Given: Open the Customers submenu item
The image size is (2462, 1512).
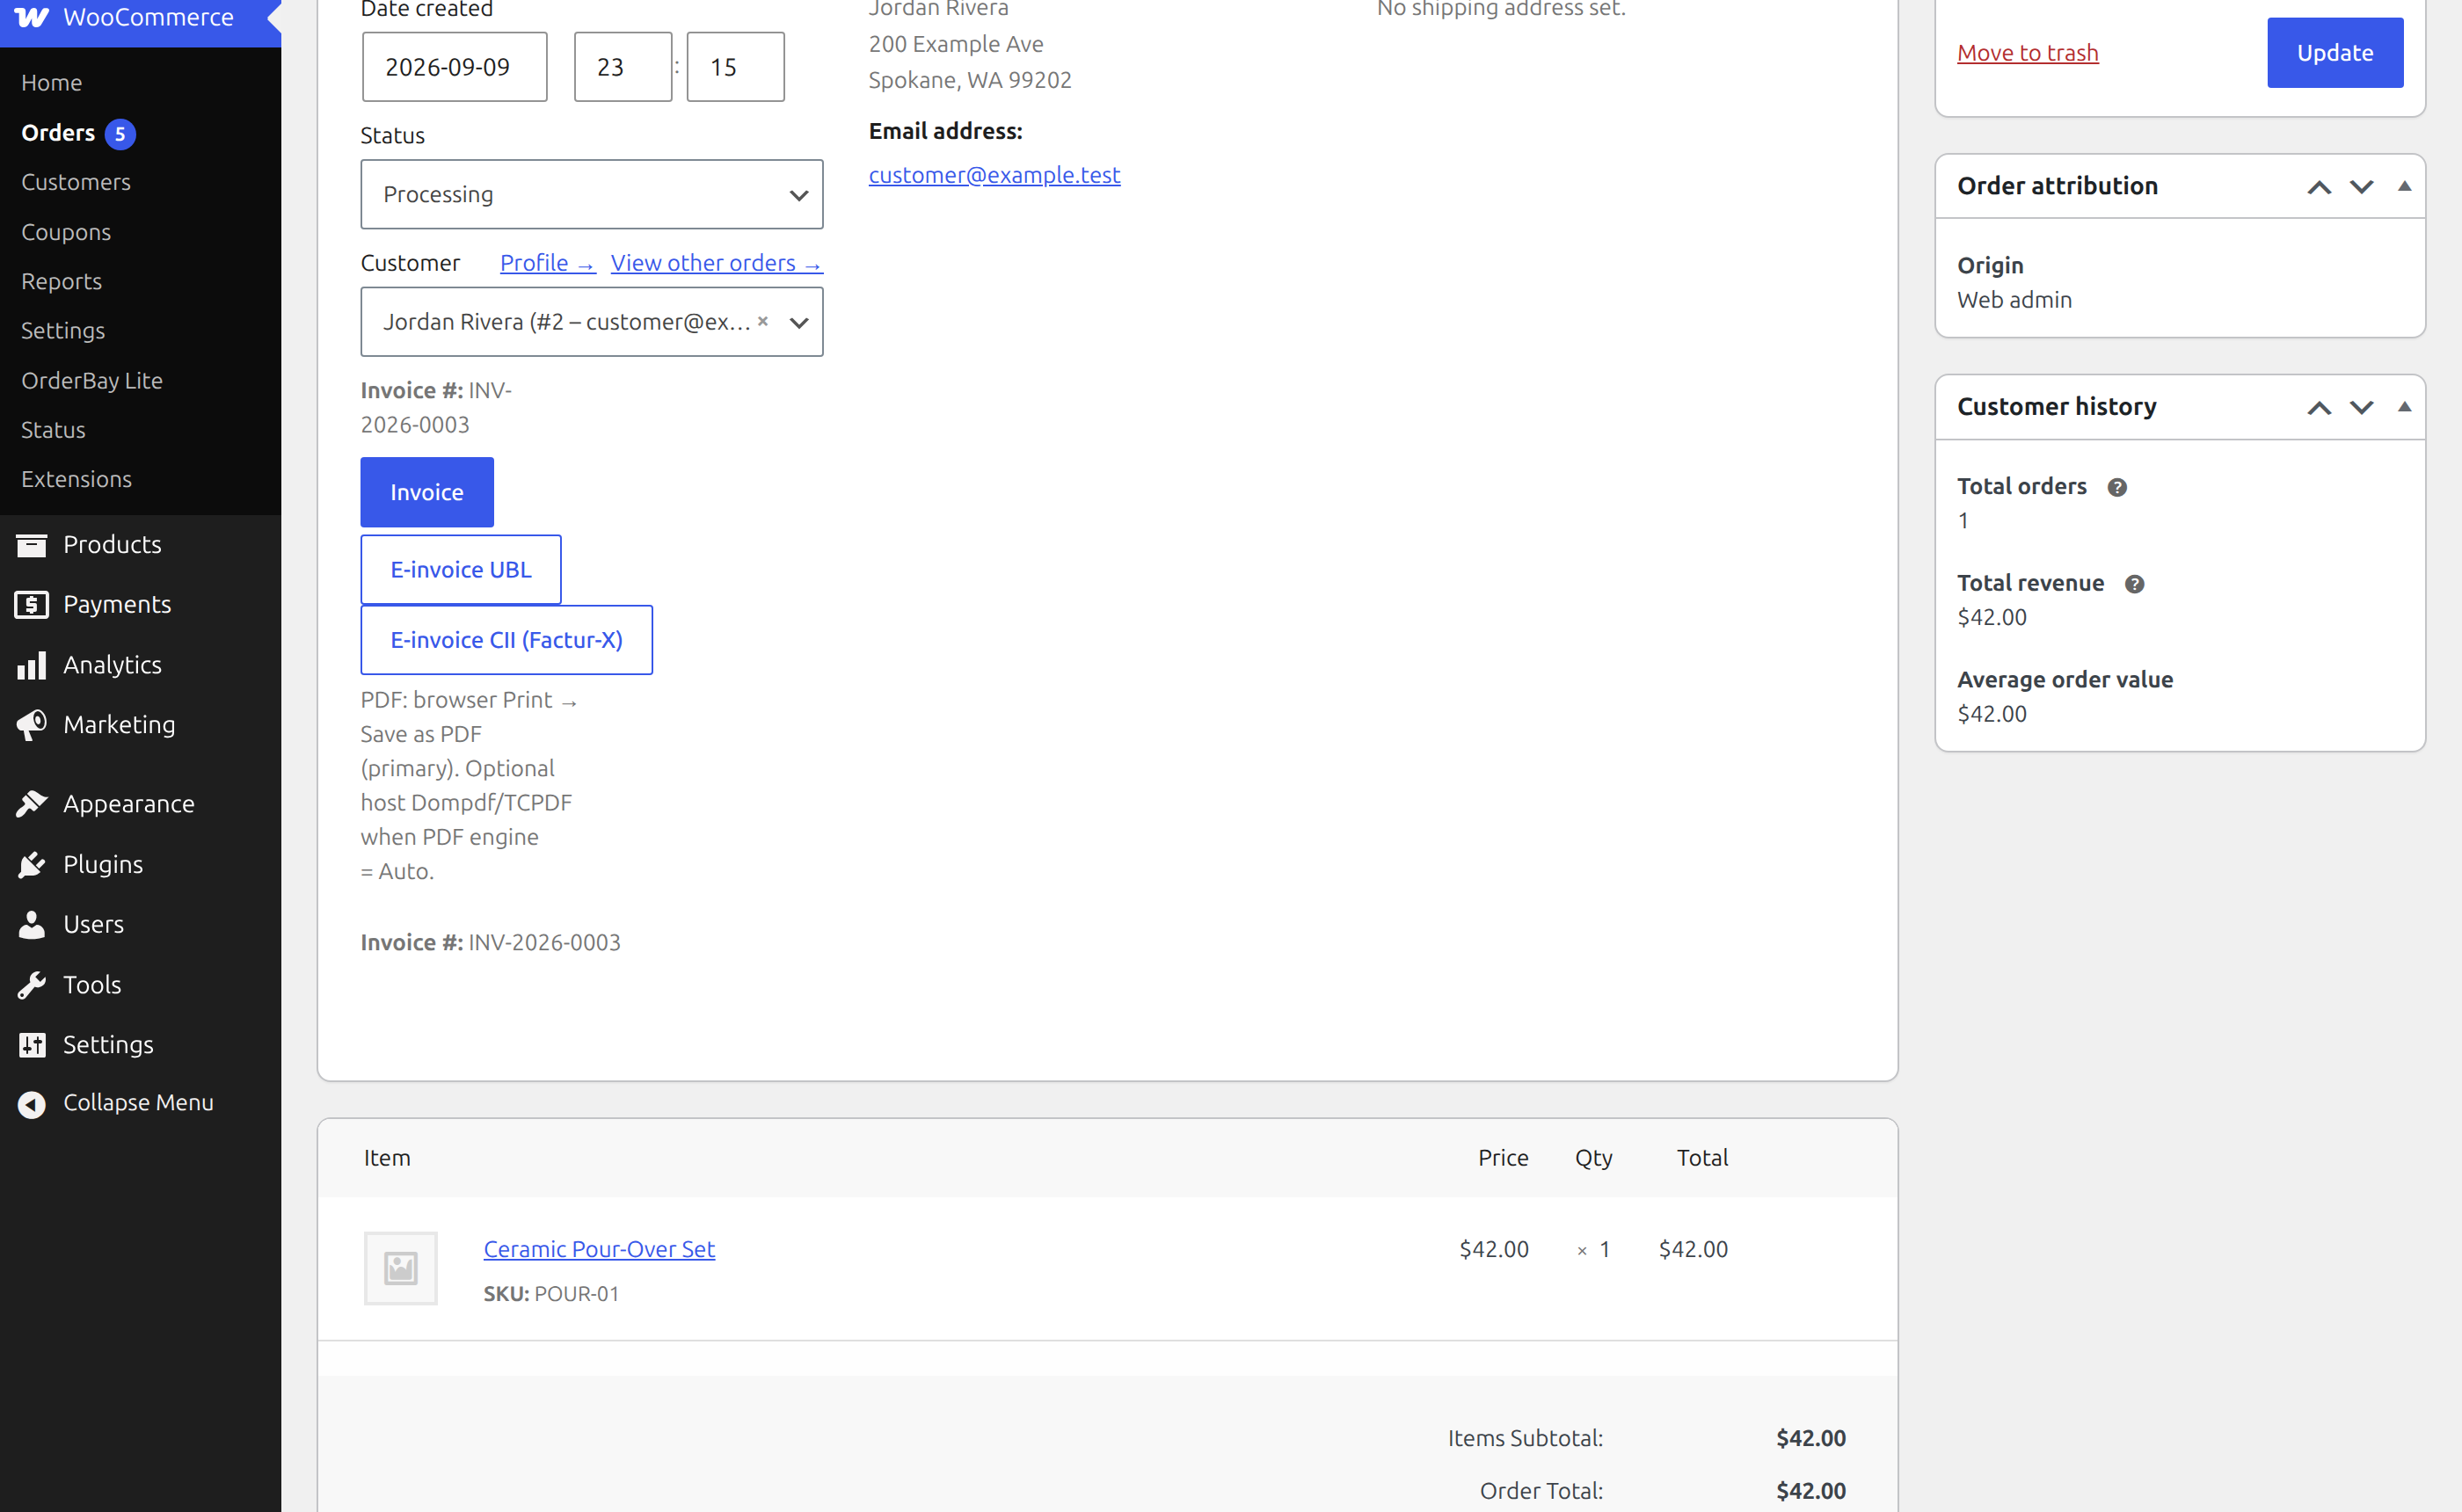Looking at the screenshot, I should click(x=76, y=182).
